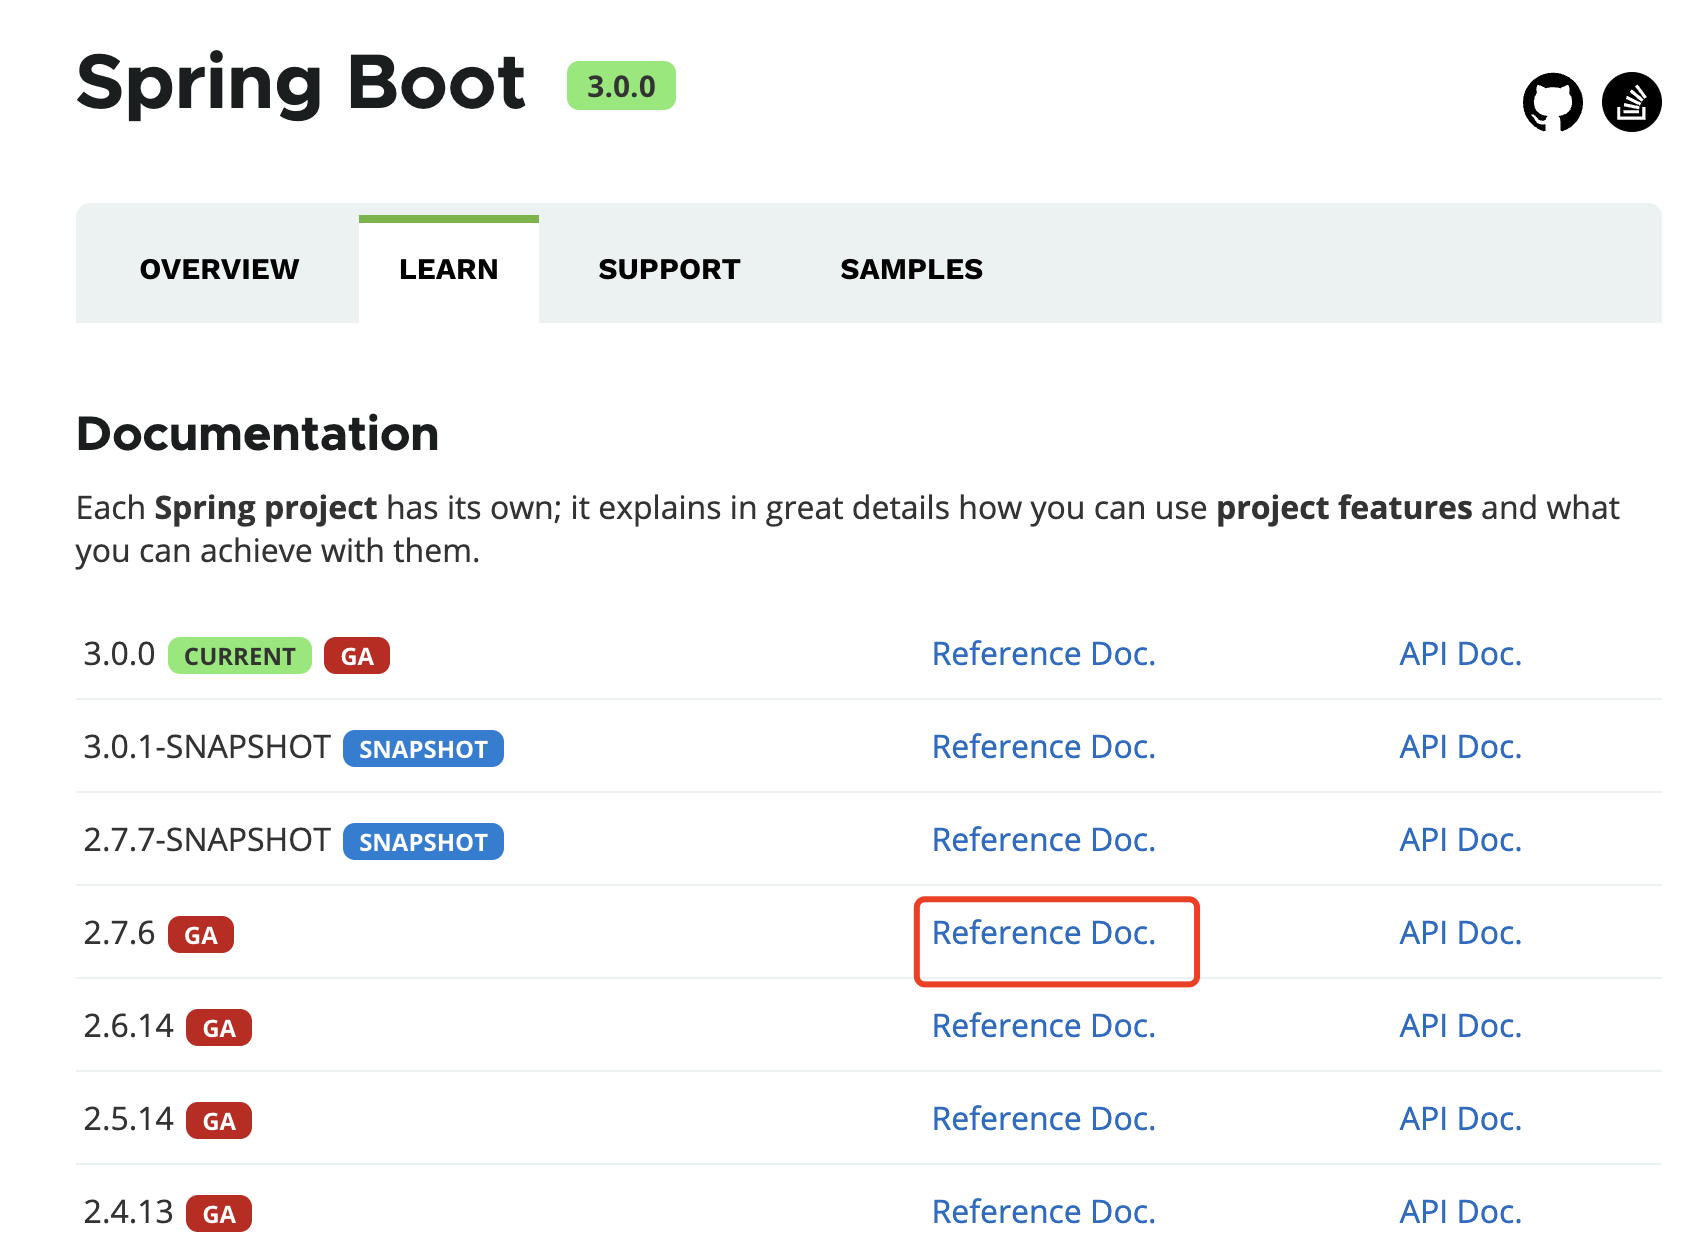The height and width of the screenshot is (1246, 1694).
Task: Click the GA badge for version 2.7.6
Action: 201,935
